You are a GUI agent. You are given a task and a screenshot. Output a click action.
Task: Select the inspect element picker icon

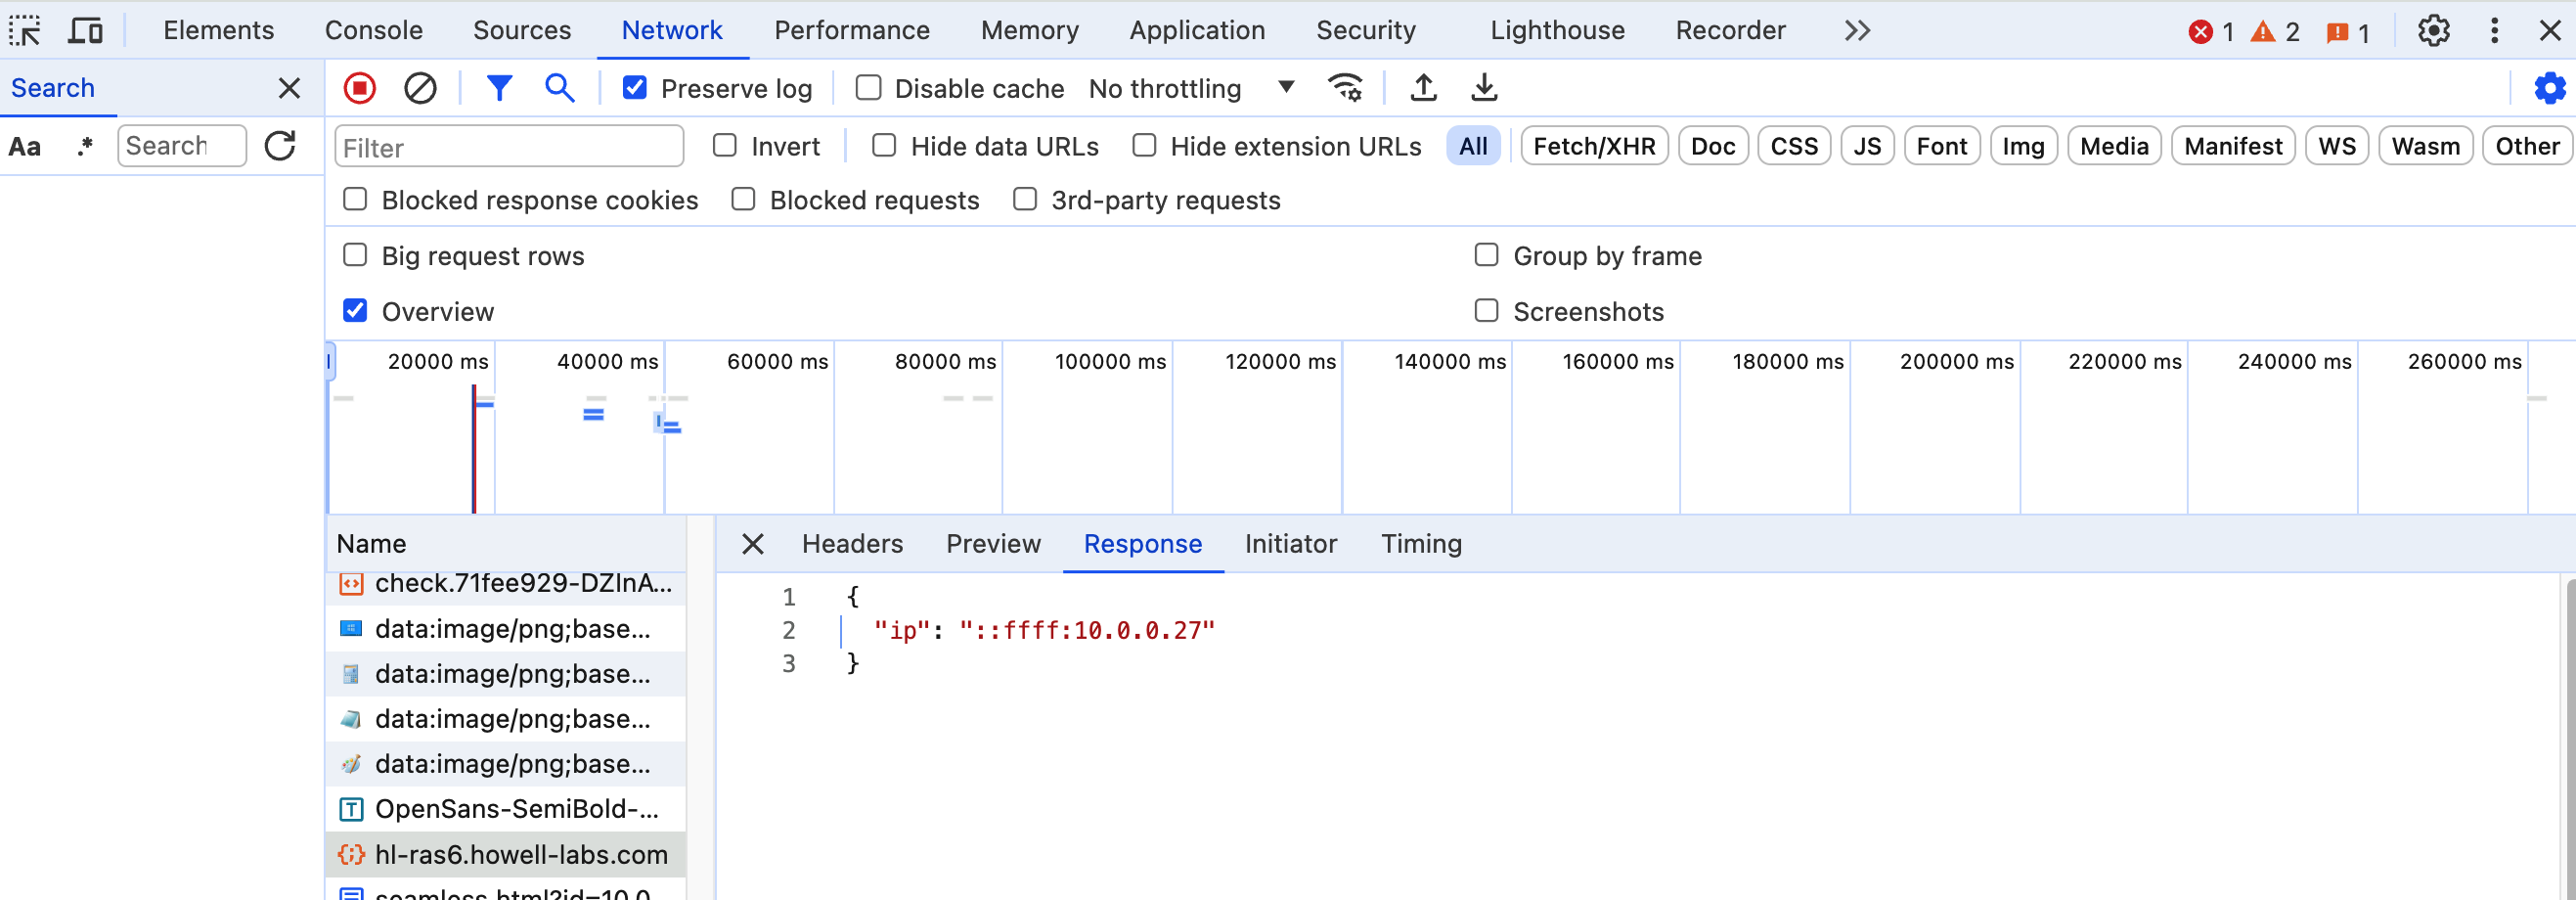tap(25, 31)
